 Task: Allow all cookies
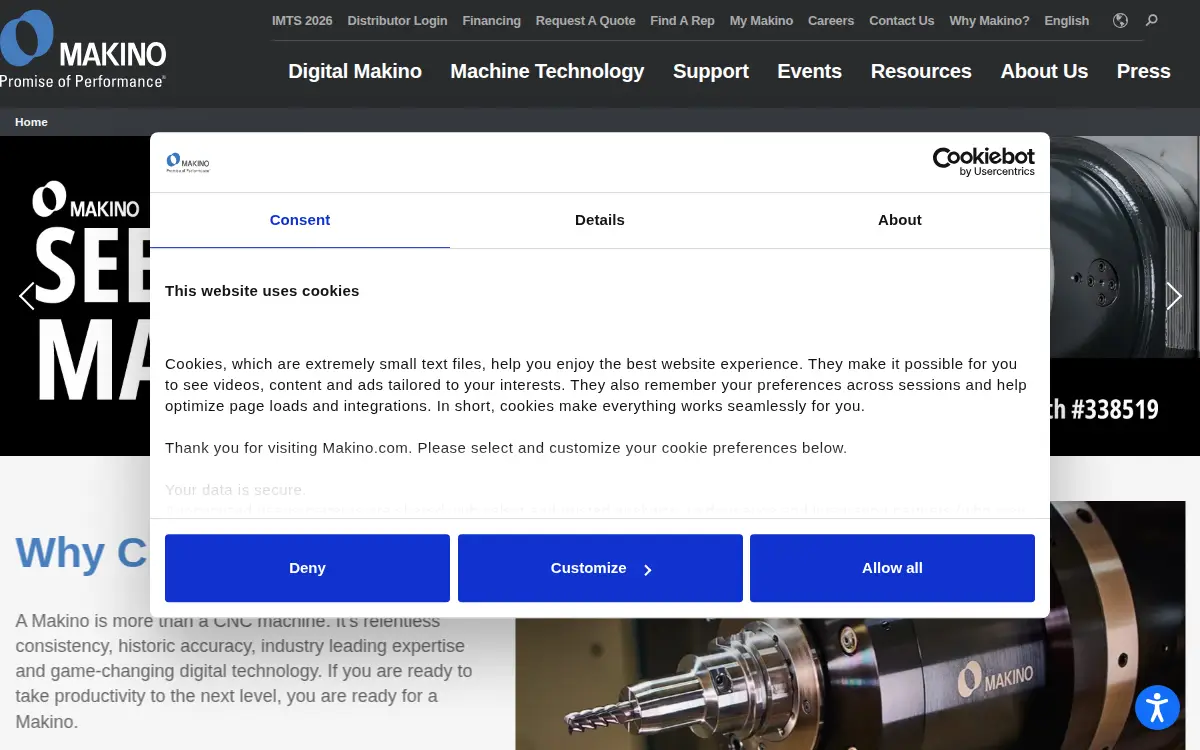click(x=892, y=568)
